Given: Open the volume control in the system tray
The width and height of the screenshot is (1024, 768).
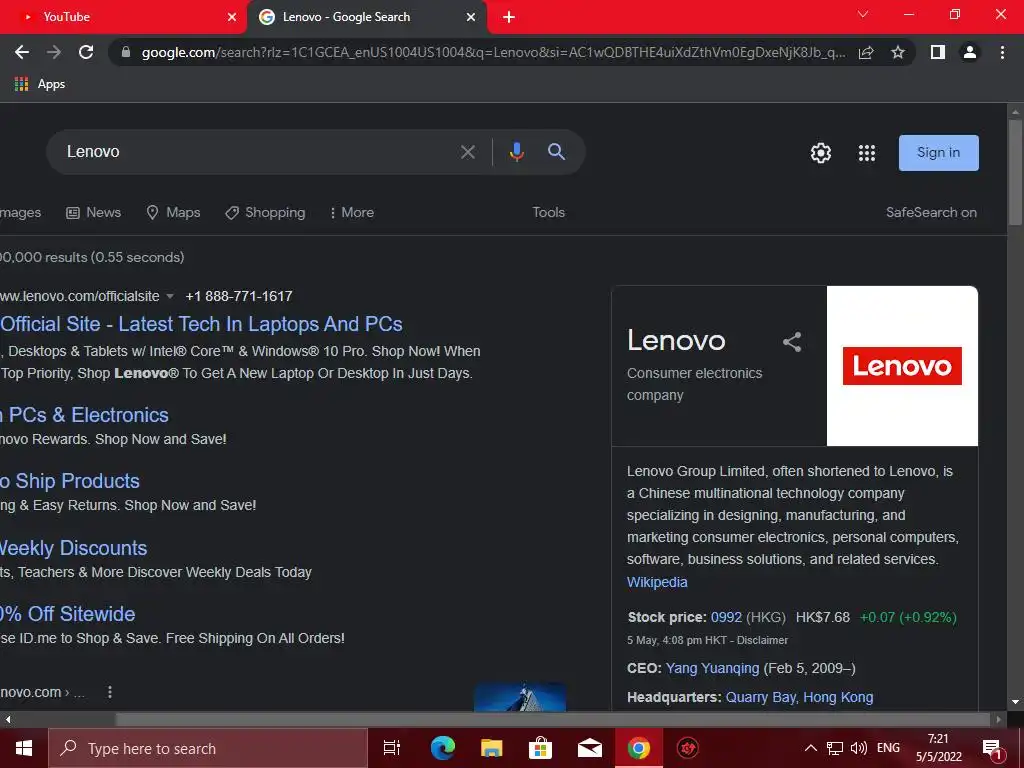Looking at the screenshot, I should [x=859, y=748].
